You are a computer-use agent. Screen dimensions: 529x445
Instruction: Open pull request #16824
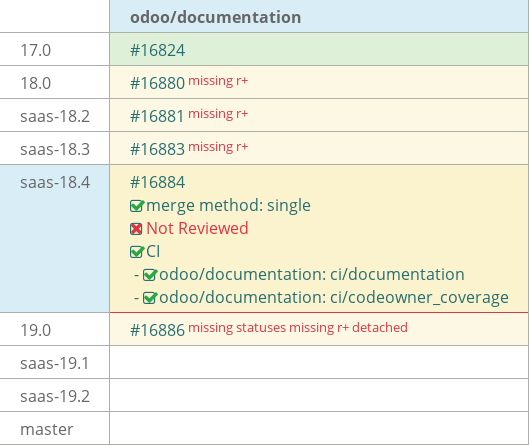(158, 51)
